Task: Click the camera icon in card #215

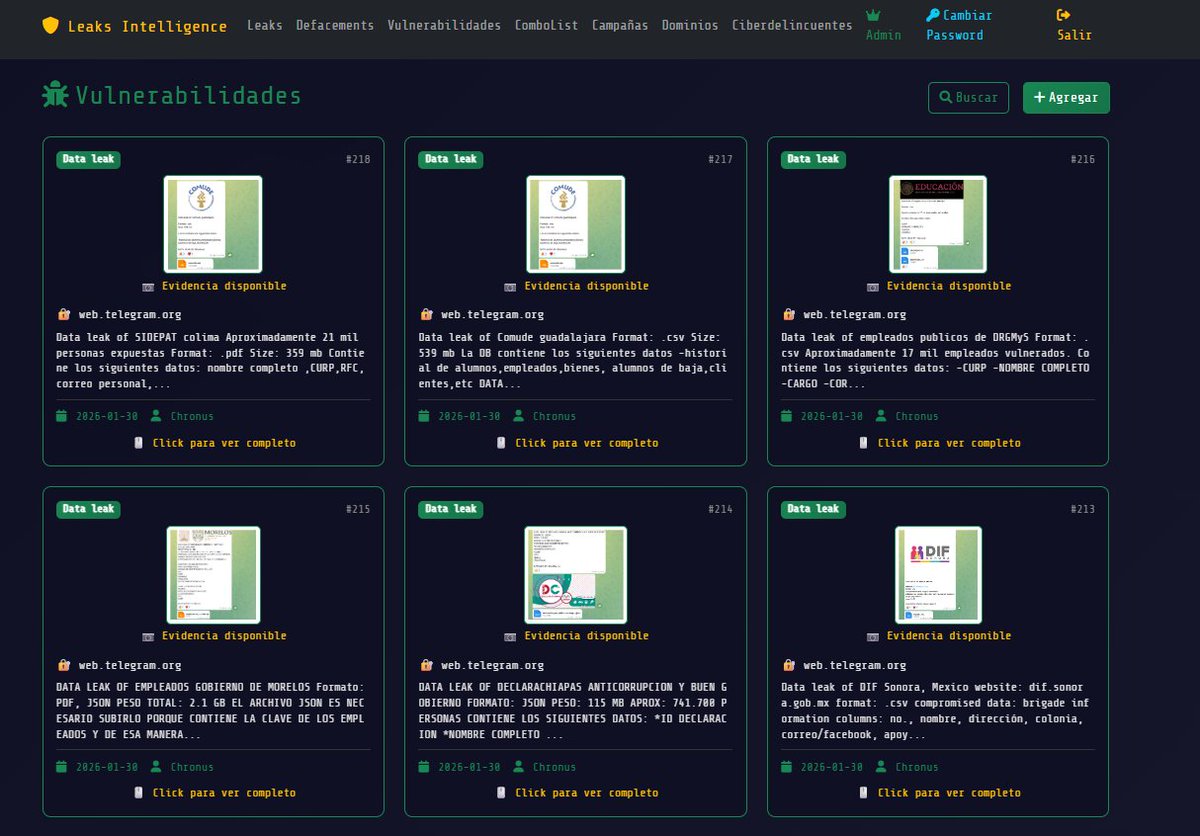Action: (148, 636)
